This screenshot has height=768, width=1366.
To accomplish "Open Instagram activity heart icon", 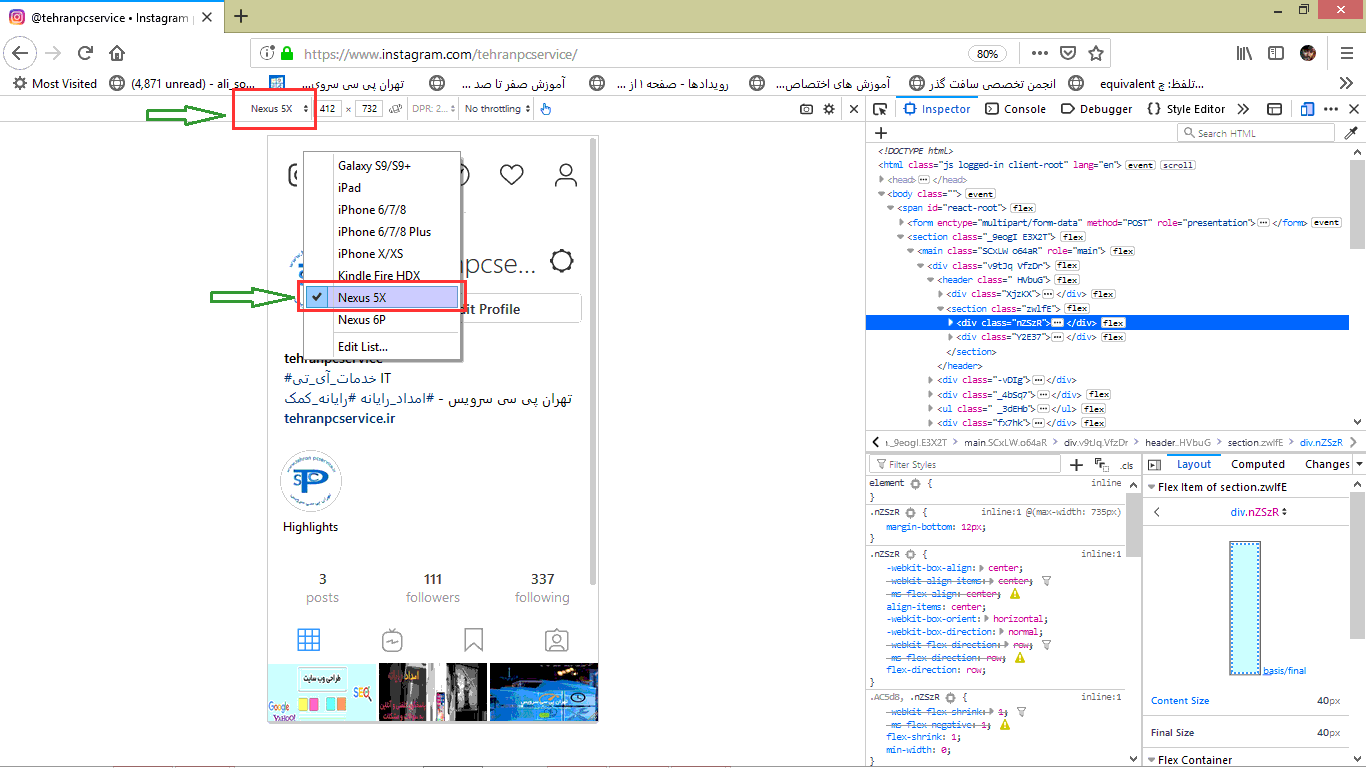I will [x=512, y=175].
